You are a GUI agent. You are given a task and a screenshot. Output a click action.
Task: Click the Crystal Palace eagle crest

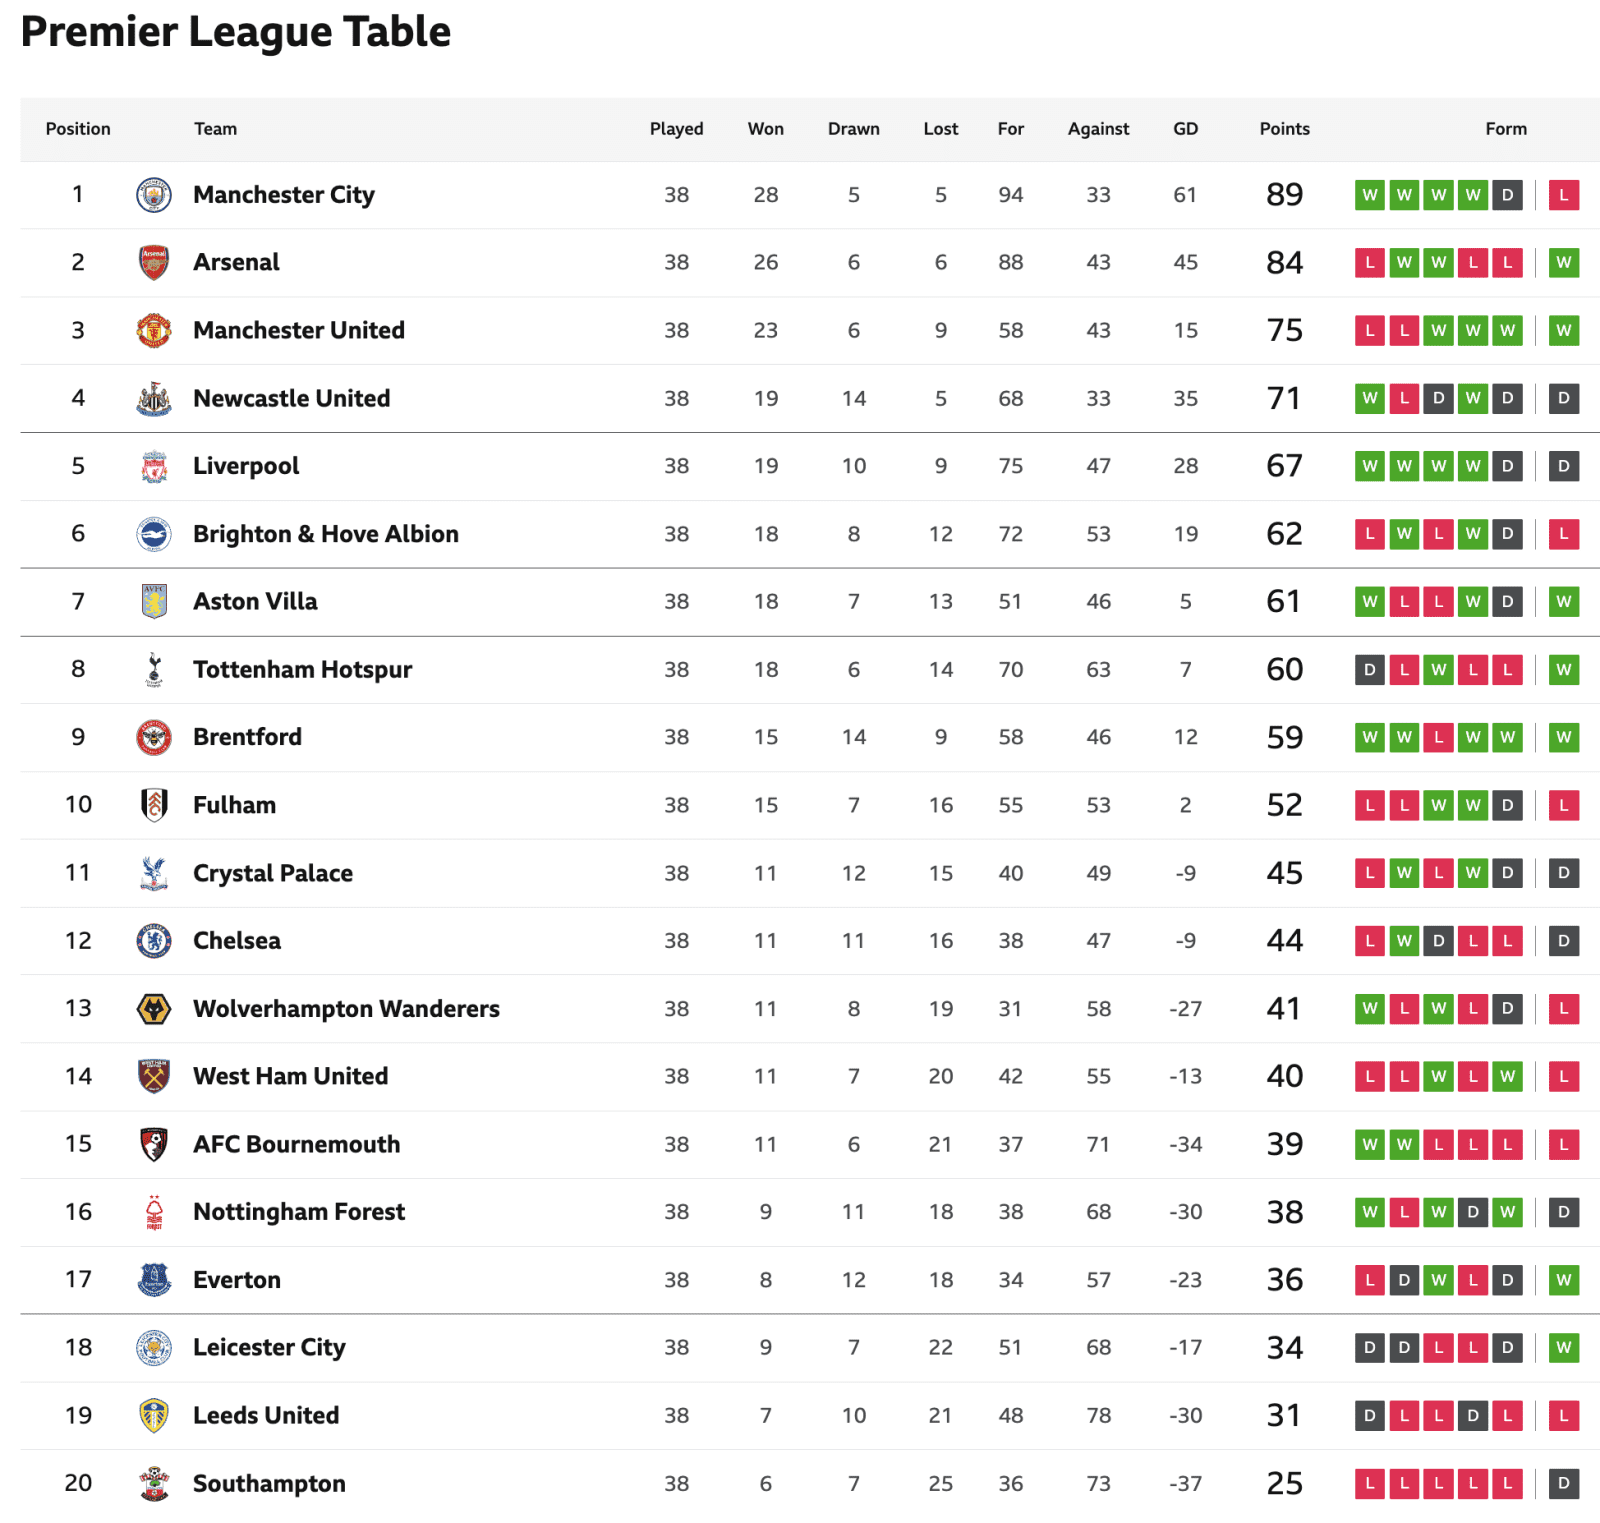click(154, 873)
